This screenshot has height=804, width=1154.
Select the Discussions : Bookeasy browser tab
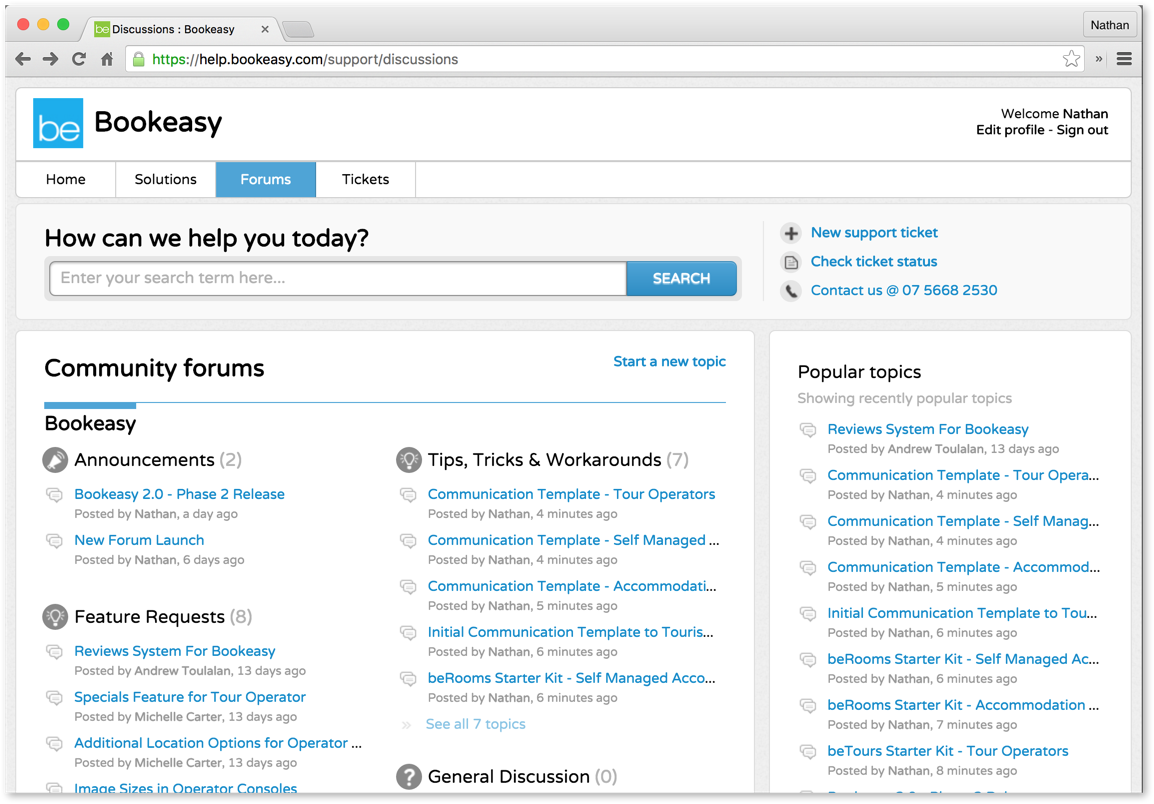coord(180,29)
